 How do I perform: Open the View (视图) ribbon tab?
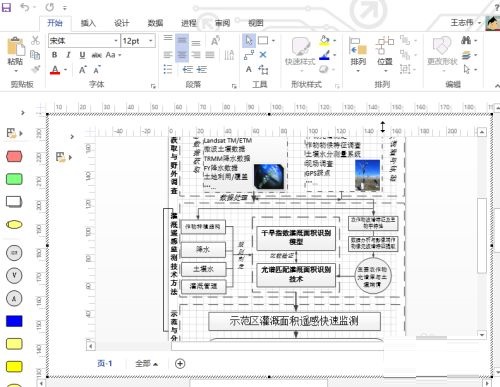[x=256, y=23]
